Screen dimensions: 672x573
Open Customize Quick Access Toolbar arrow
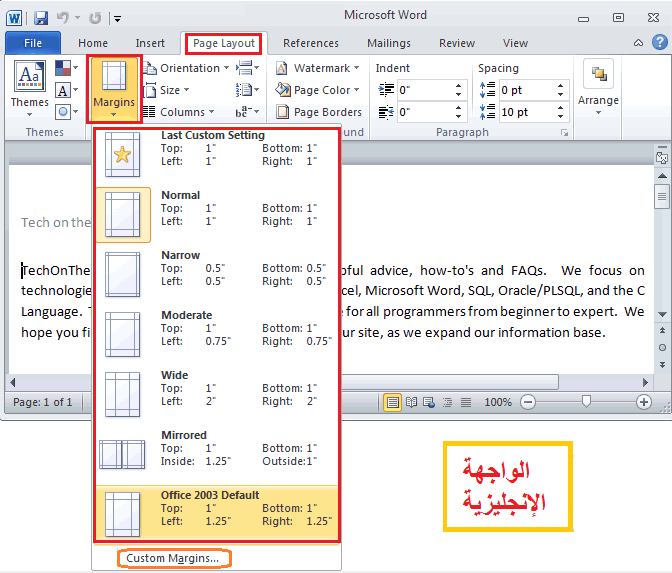(117, 18)
